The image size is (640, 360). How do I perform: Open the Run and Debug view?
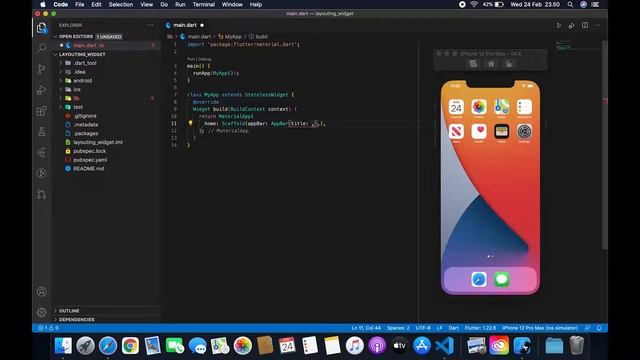[42, 90]
